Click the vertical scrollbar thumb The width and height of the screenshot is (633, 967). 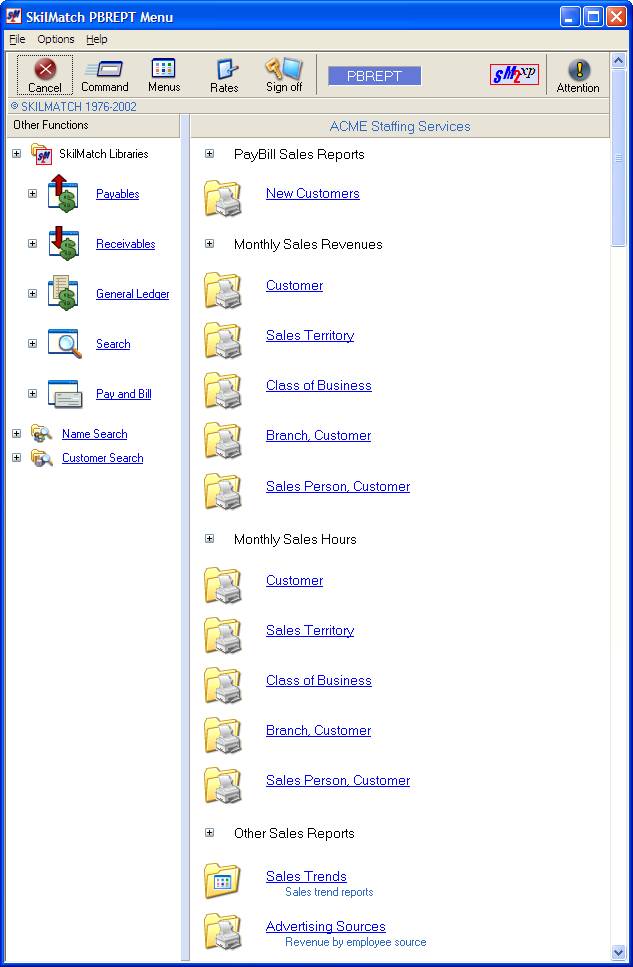pos(618,158)
